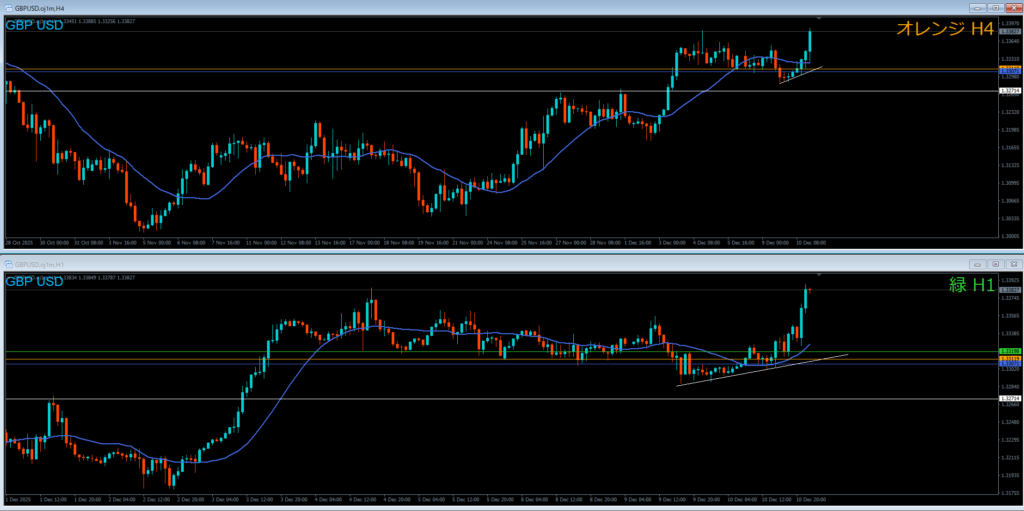Restore the GBPUSD H1 chart window
The width and height of the screenshot is (1024, 511).
[x=995, y=264]
